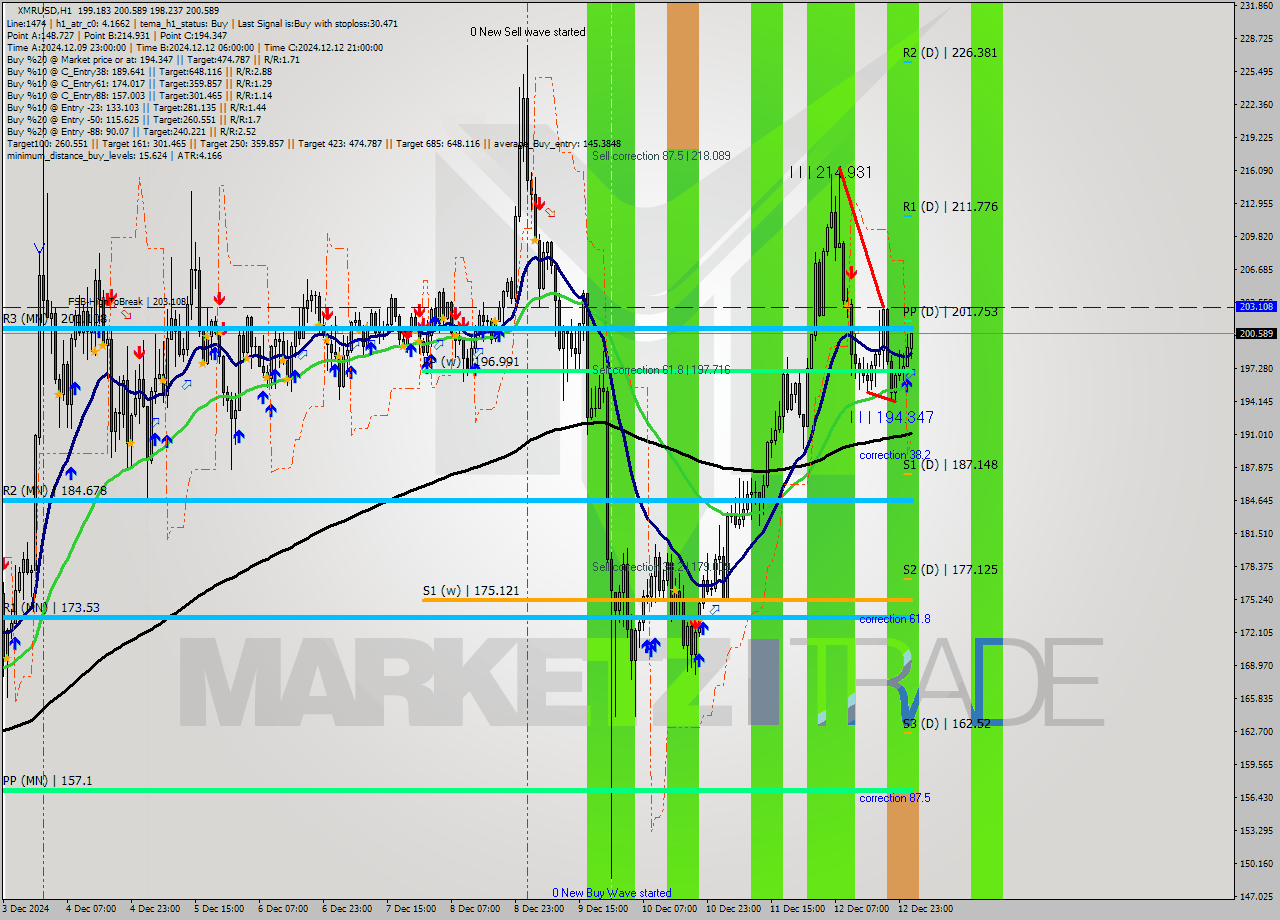1280x920 pixels.
Task: Click the S3 (D) | 162.52 support label
Action: pos(947,723)
